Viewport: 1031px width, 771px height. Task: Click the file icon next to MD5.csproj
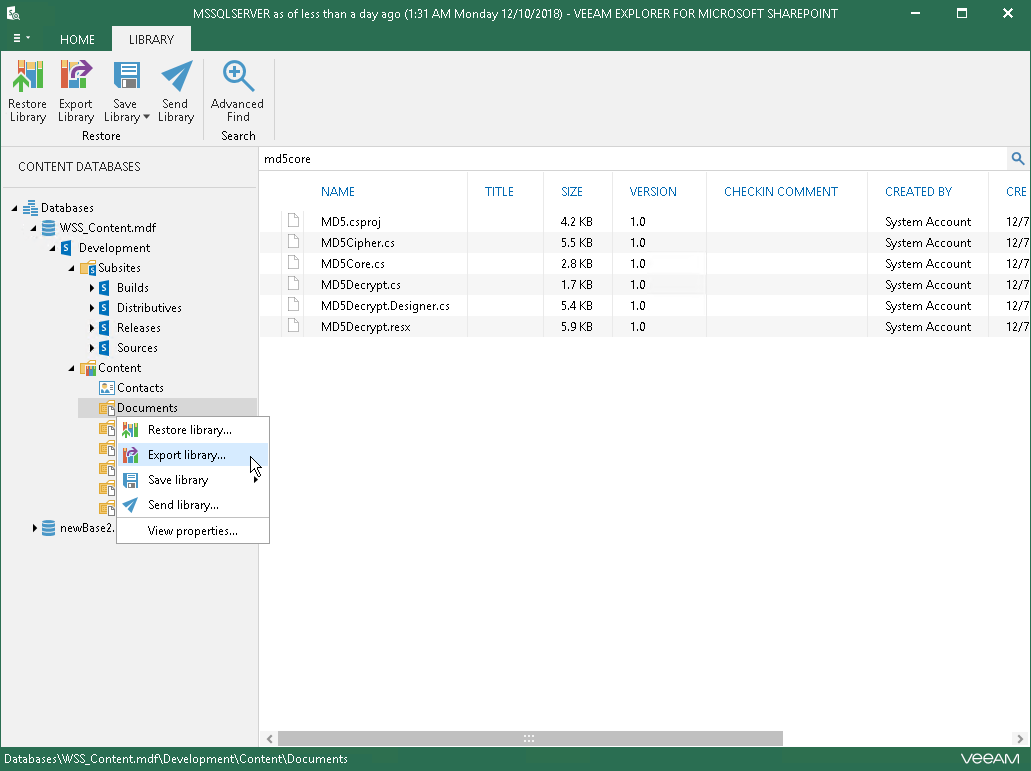point(293,221)
